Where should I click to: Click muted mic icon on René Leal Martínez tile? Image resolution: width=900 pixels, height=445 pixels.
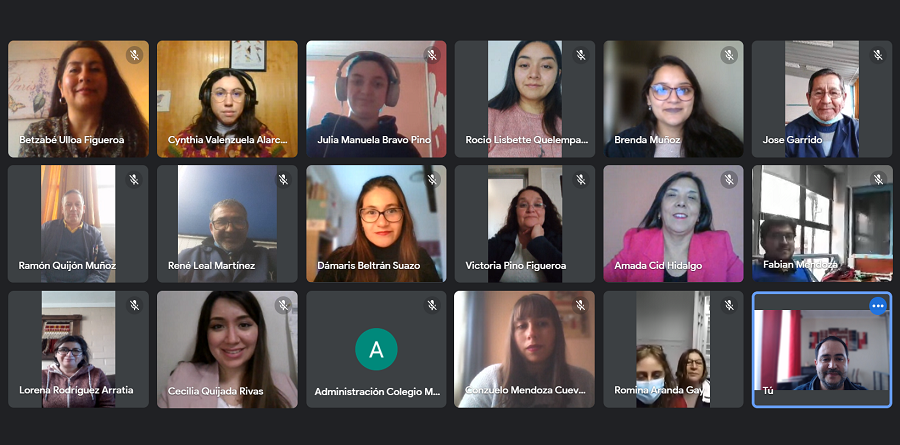pyautogui.click(x=284, y=180)
